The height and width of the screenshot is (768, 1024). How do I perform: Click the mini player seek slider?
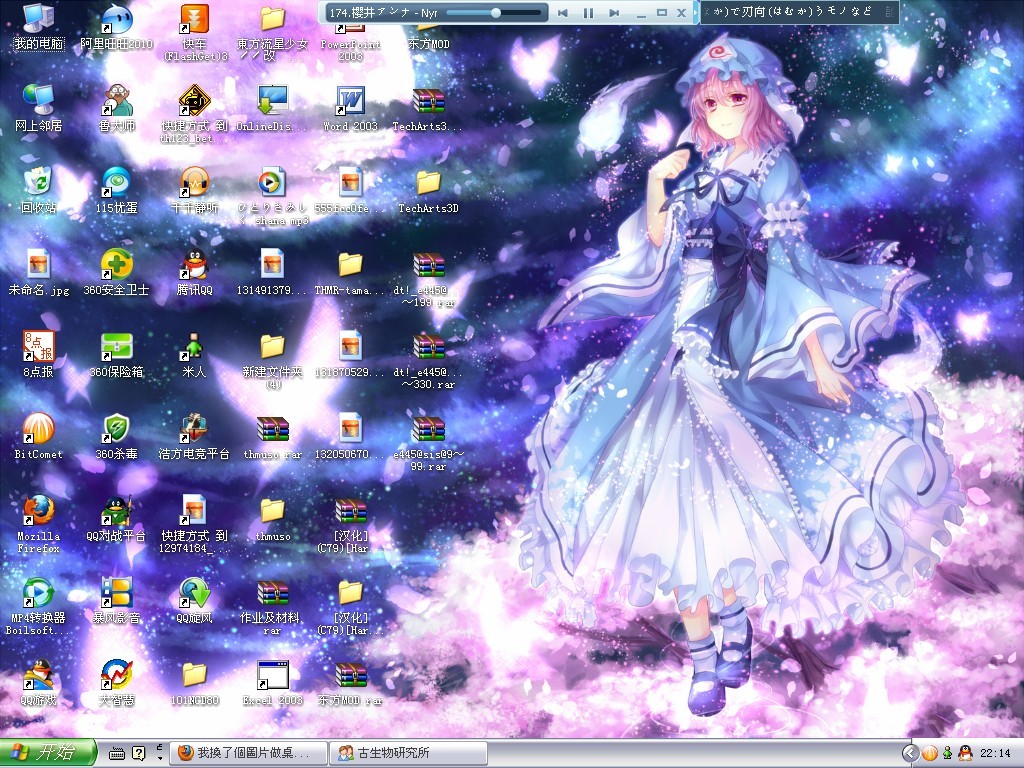(x=496, y=13)
